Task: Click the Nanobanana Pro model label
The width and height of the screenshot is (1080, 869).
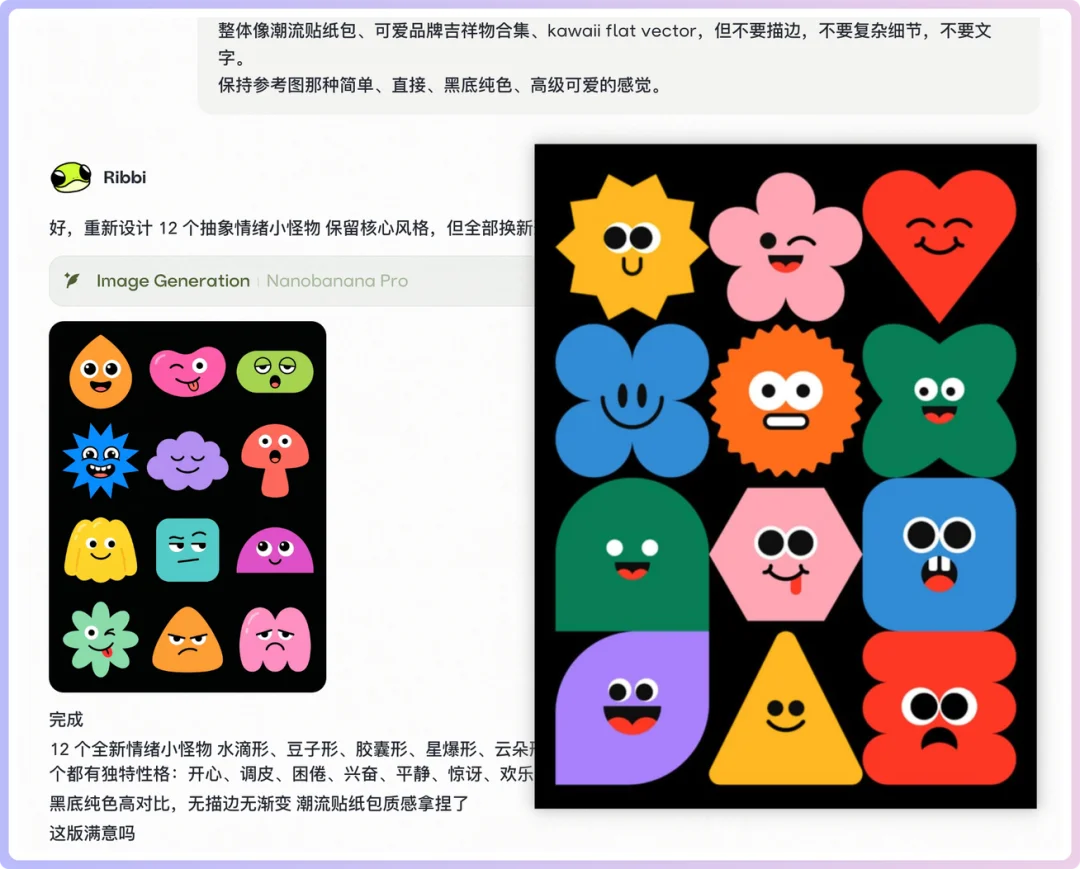Action: 336,281
